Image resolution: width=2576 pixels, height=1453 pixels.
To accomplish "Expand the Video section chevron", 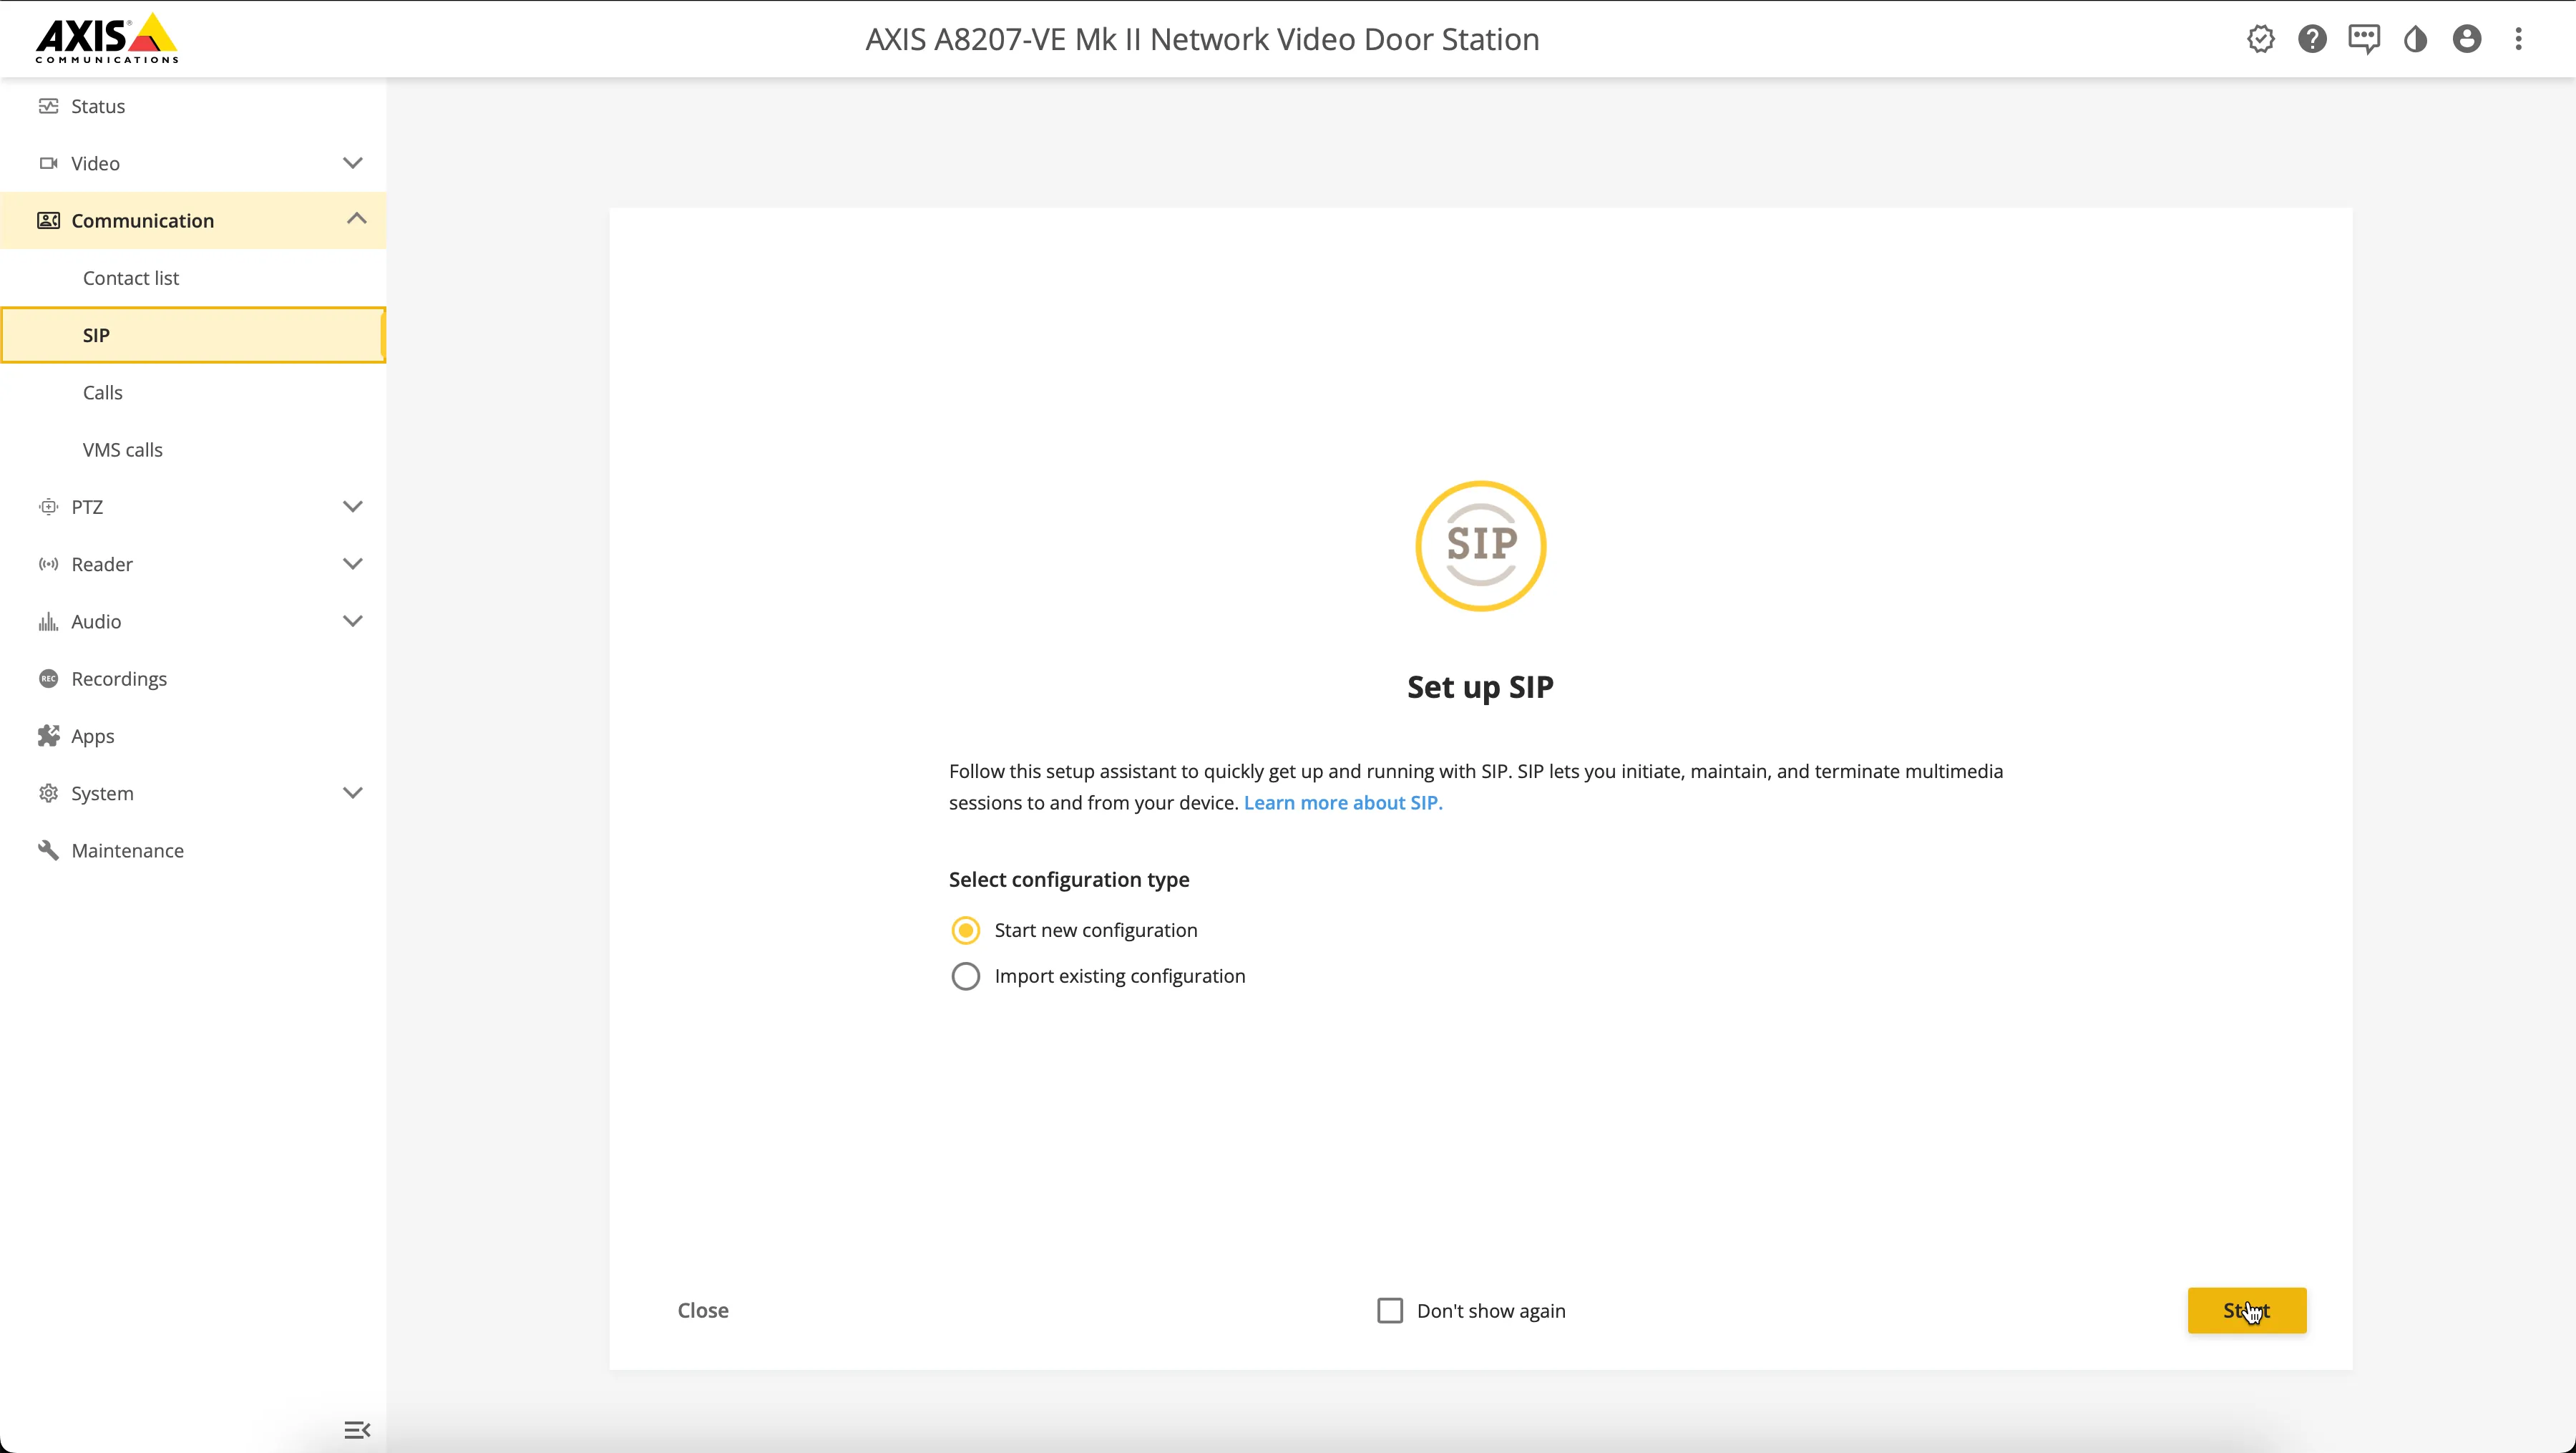I will click(352, 163).
